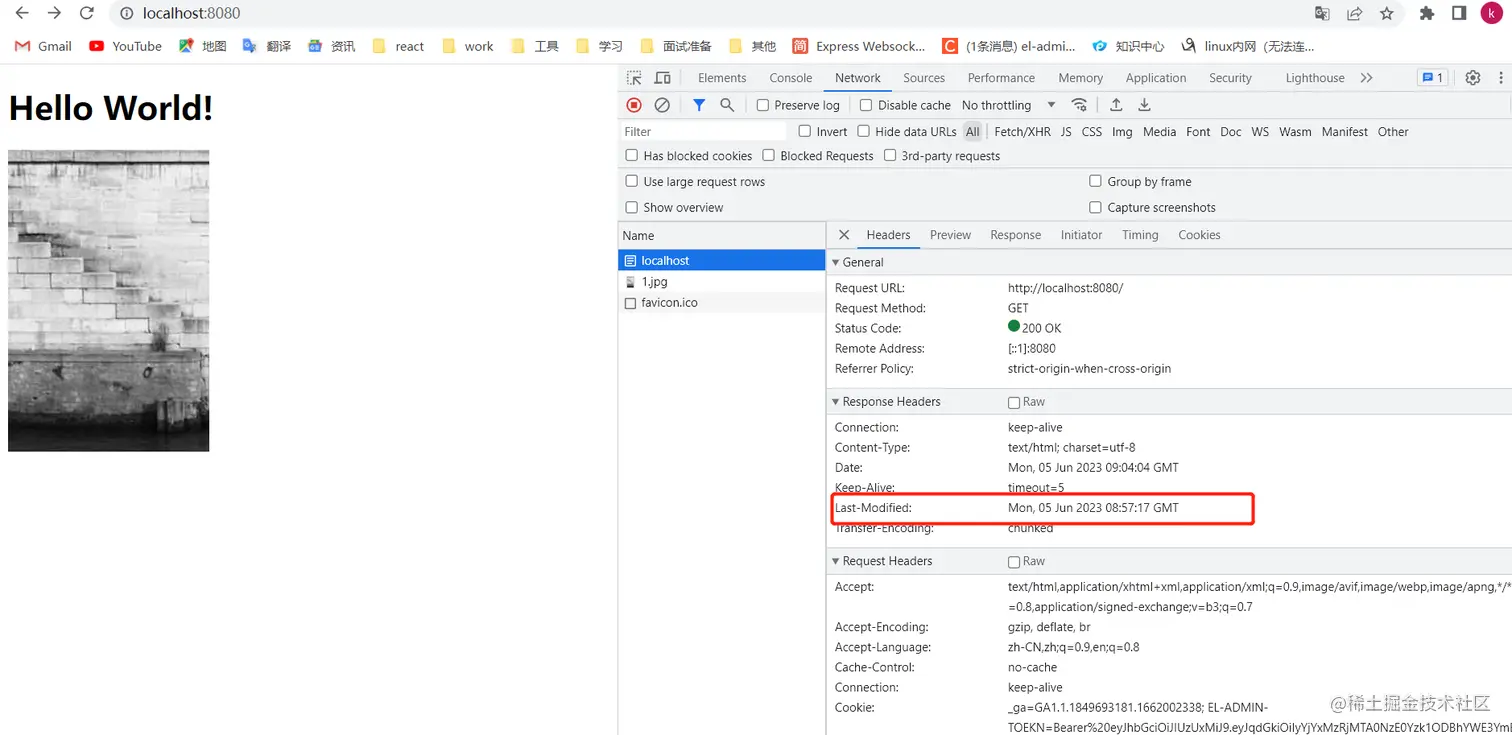Open the network conditions wifi icon
The height and width of the screenshot is (735, 1512).
click(1079, 105)
